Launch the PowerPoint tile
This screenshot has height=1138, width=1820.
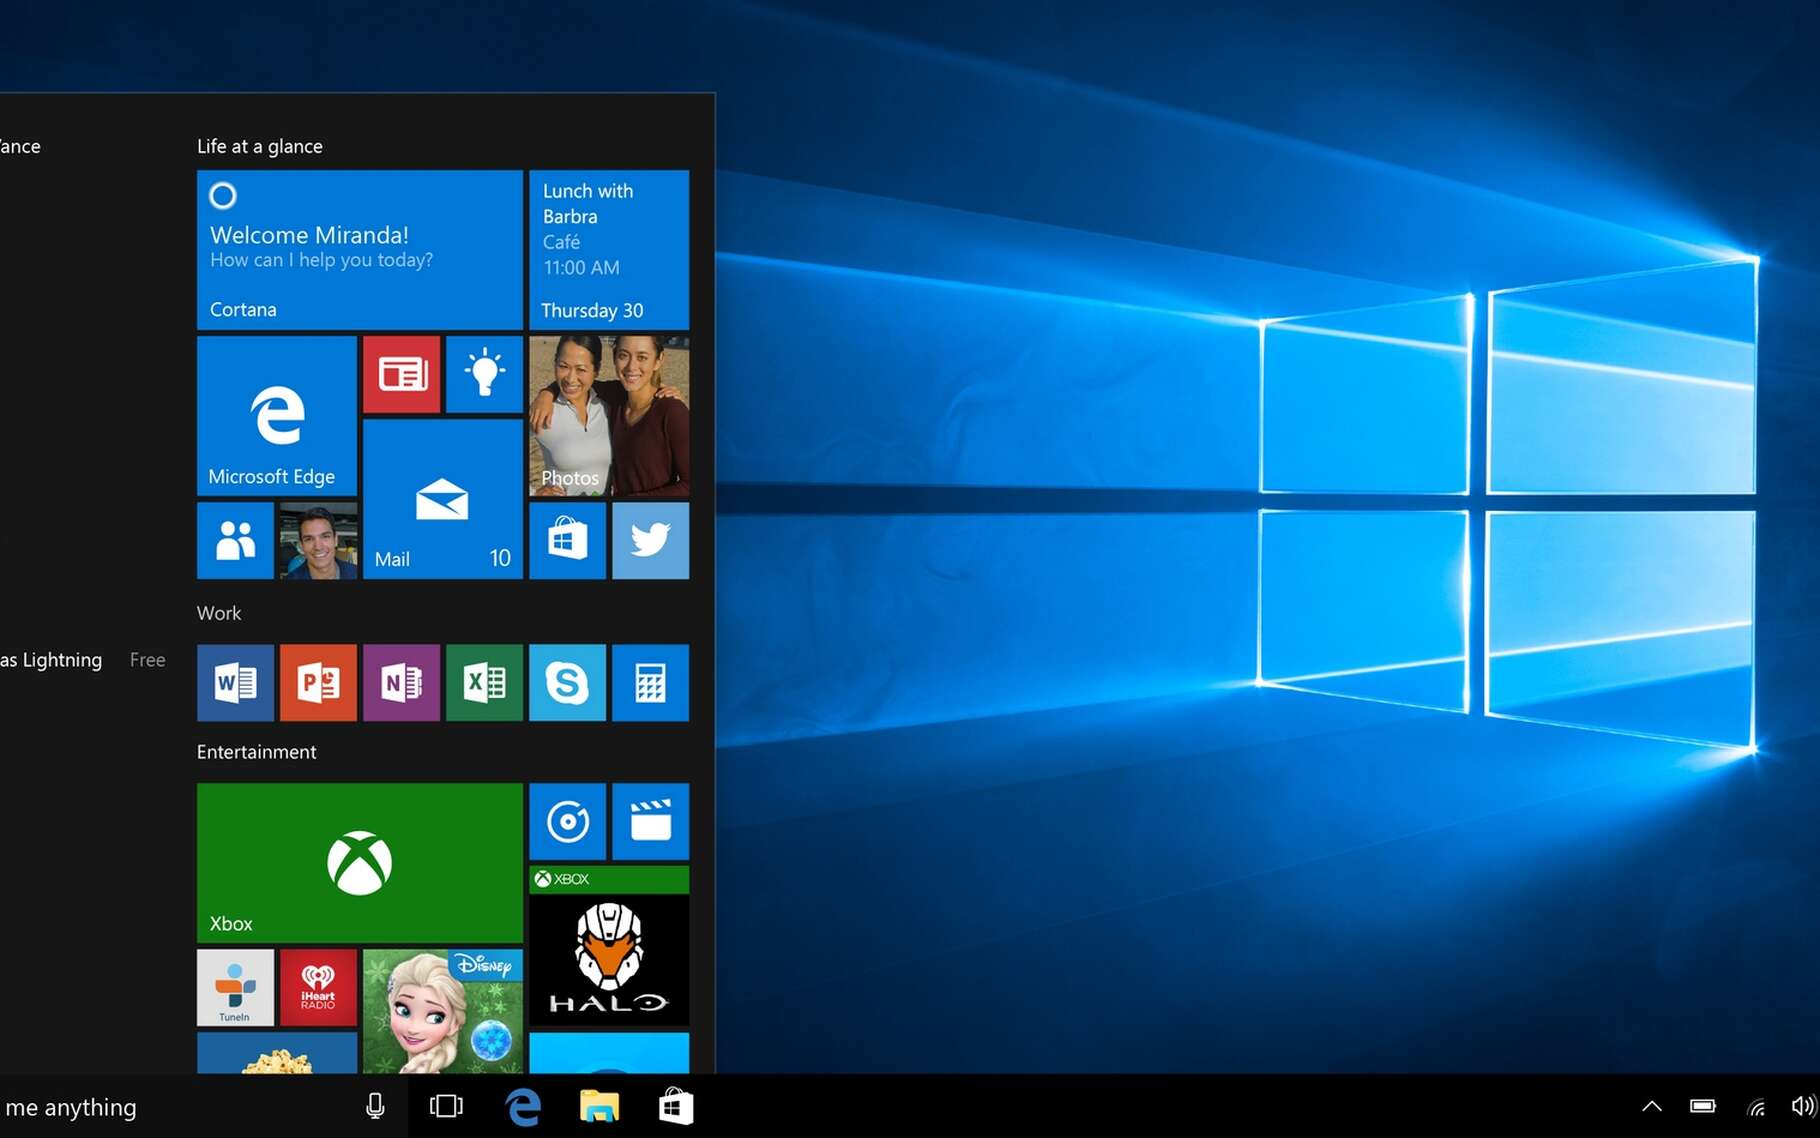(319, 683)
